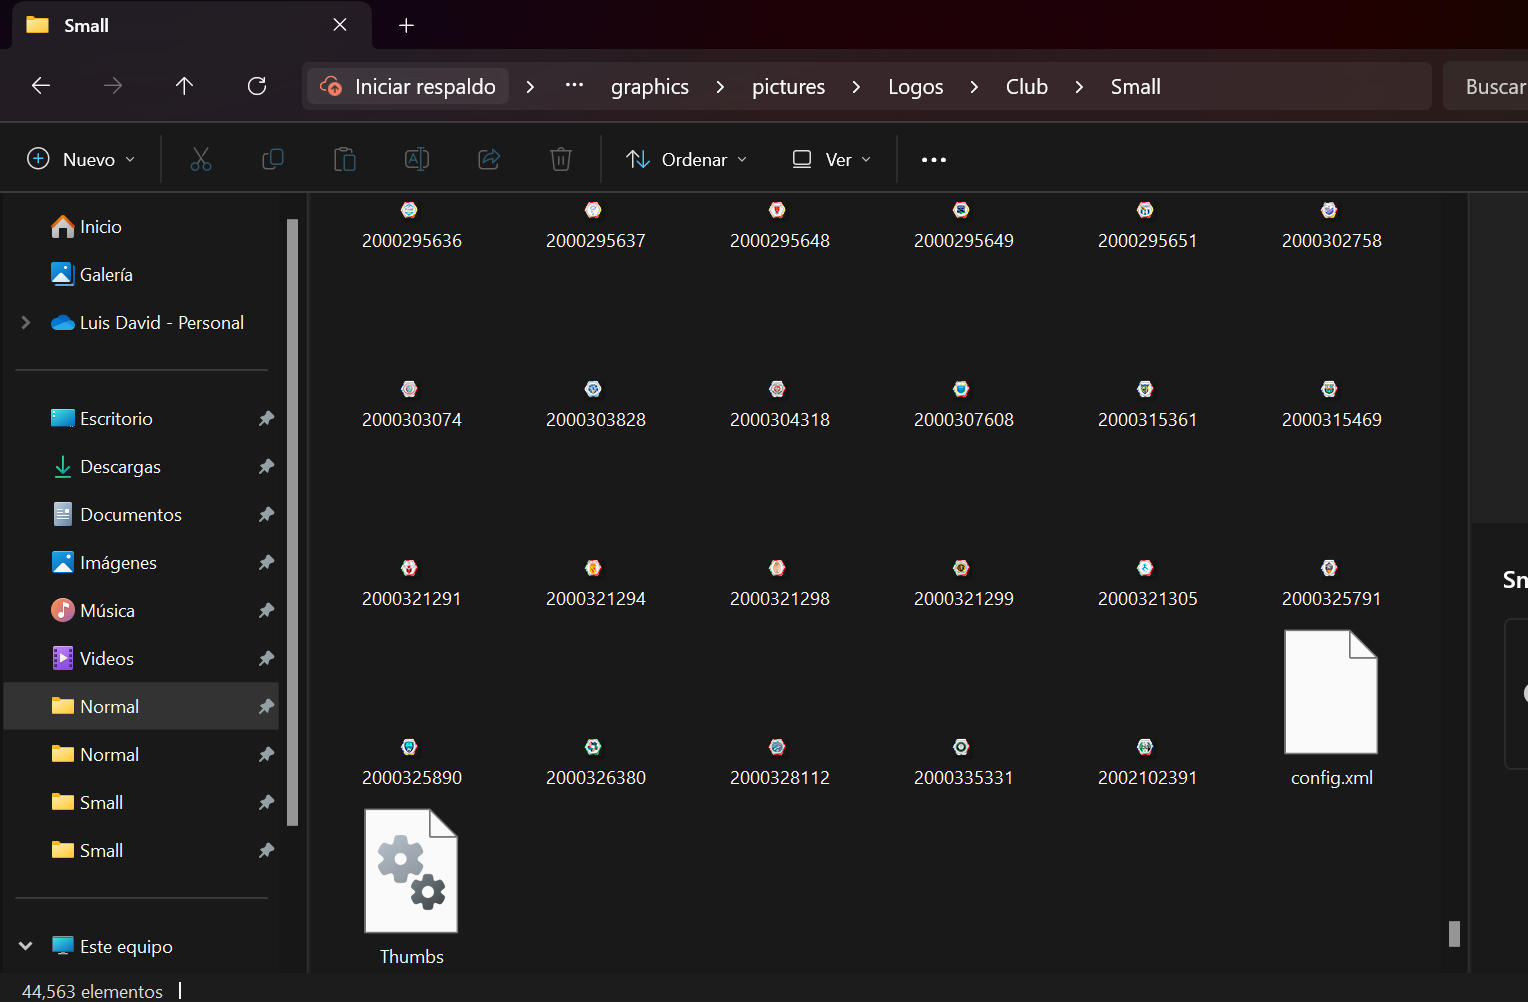Screen dimensions: 1528x1002
Task: Click Iniciar respaldo backup button
Action: click(408, 86)
